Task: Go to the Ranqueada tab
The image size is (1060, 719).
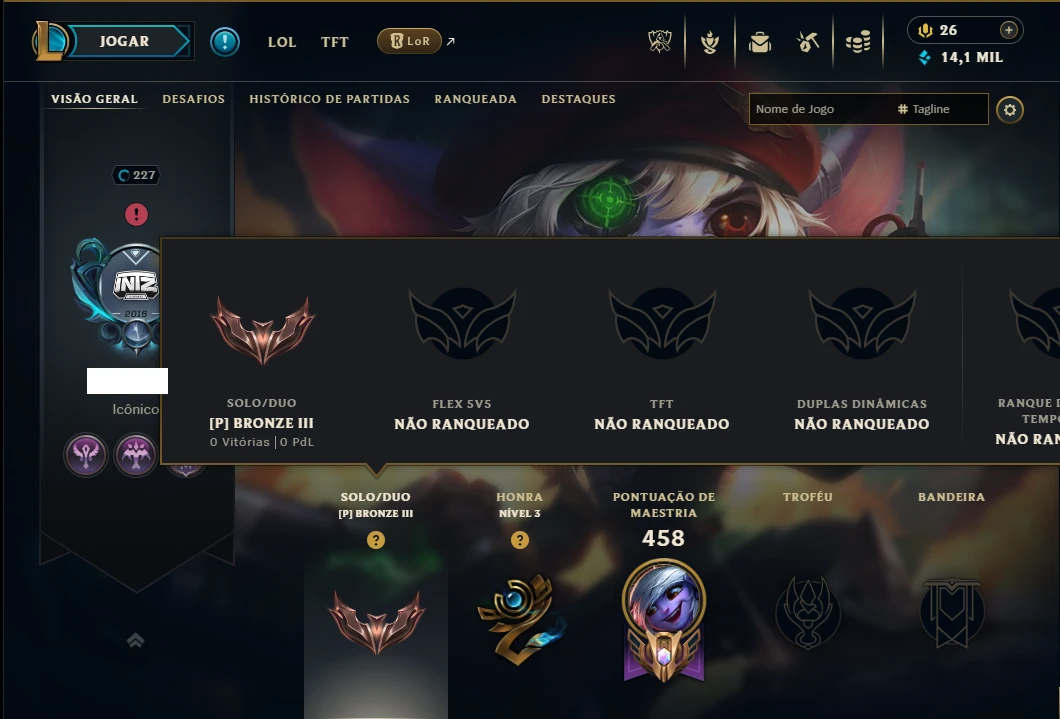Action: pyautogui.click(x=475, y=99)
